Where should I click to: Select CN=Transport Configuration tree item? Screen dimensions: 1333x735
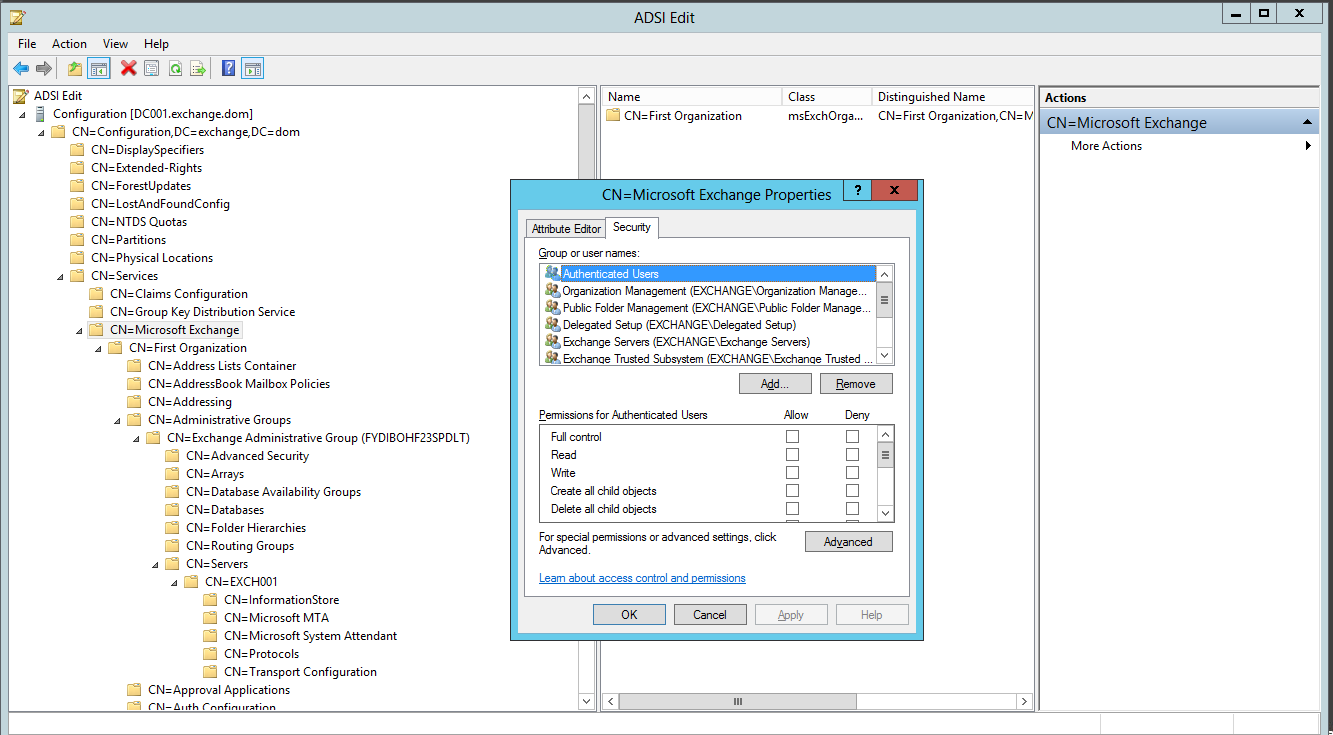(x=300, y=672)
